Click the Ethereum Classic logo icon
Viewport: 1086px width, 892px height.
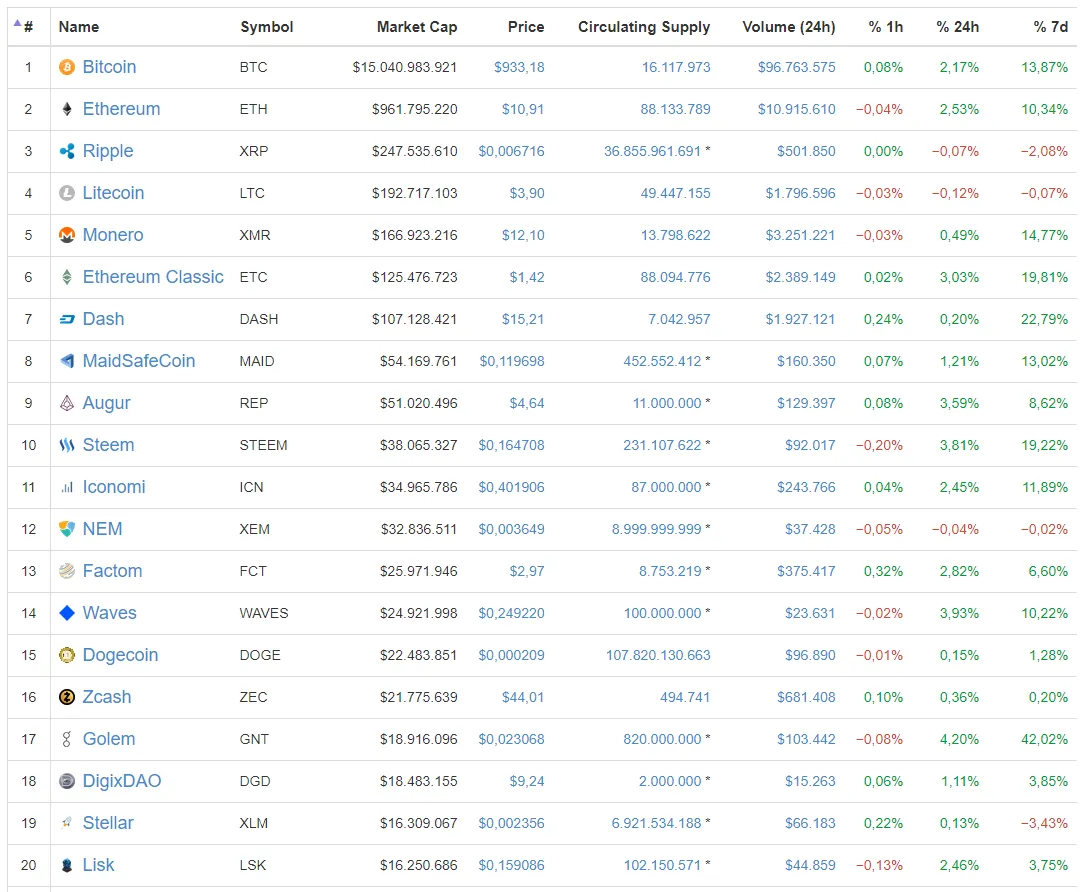(x=66, y=277)
